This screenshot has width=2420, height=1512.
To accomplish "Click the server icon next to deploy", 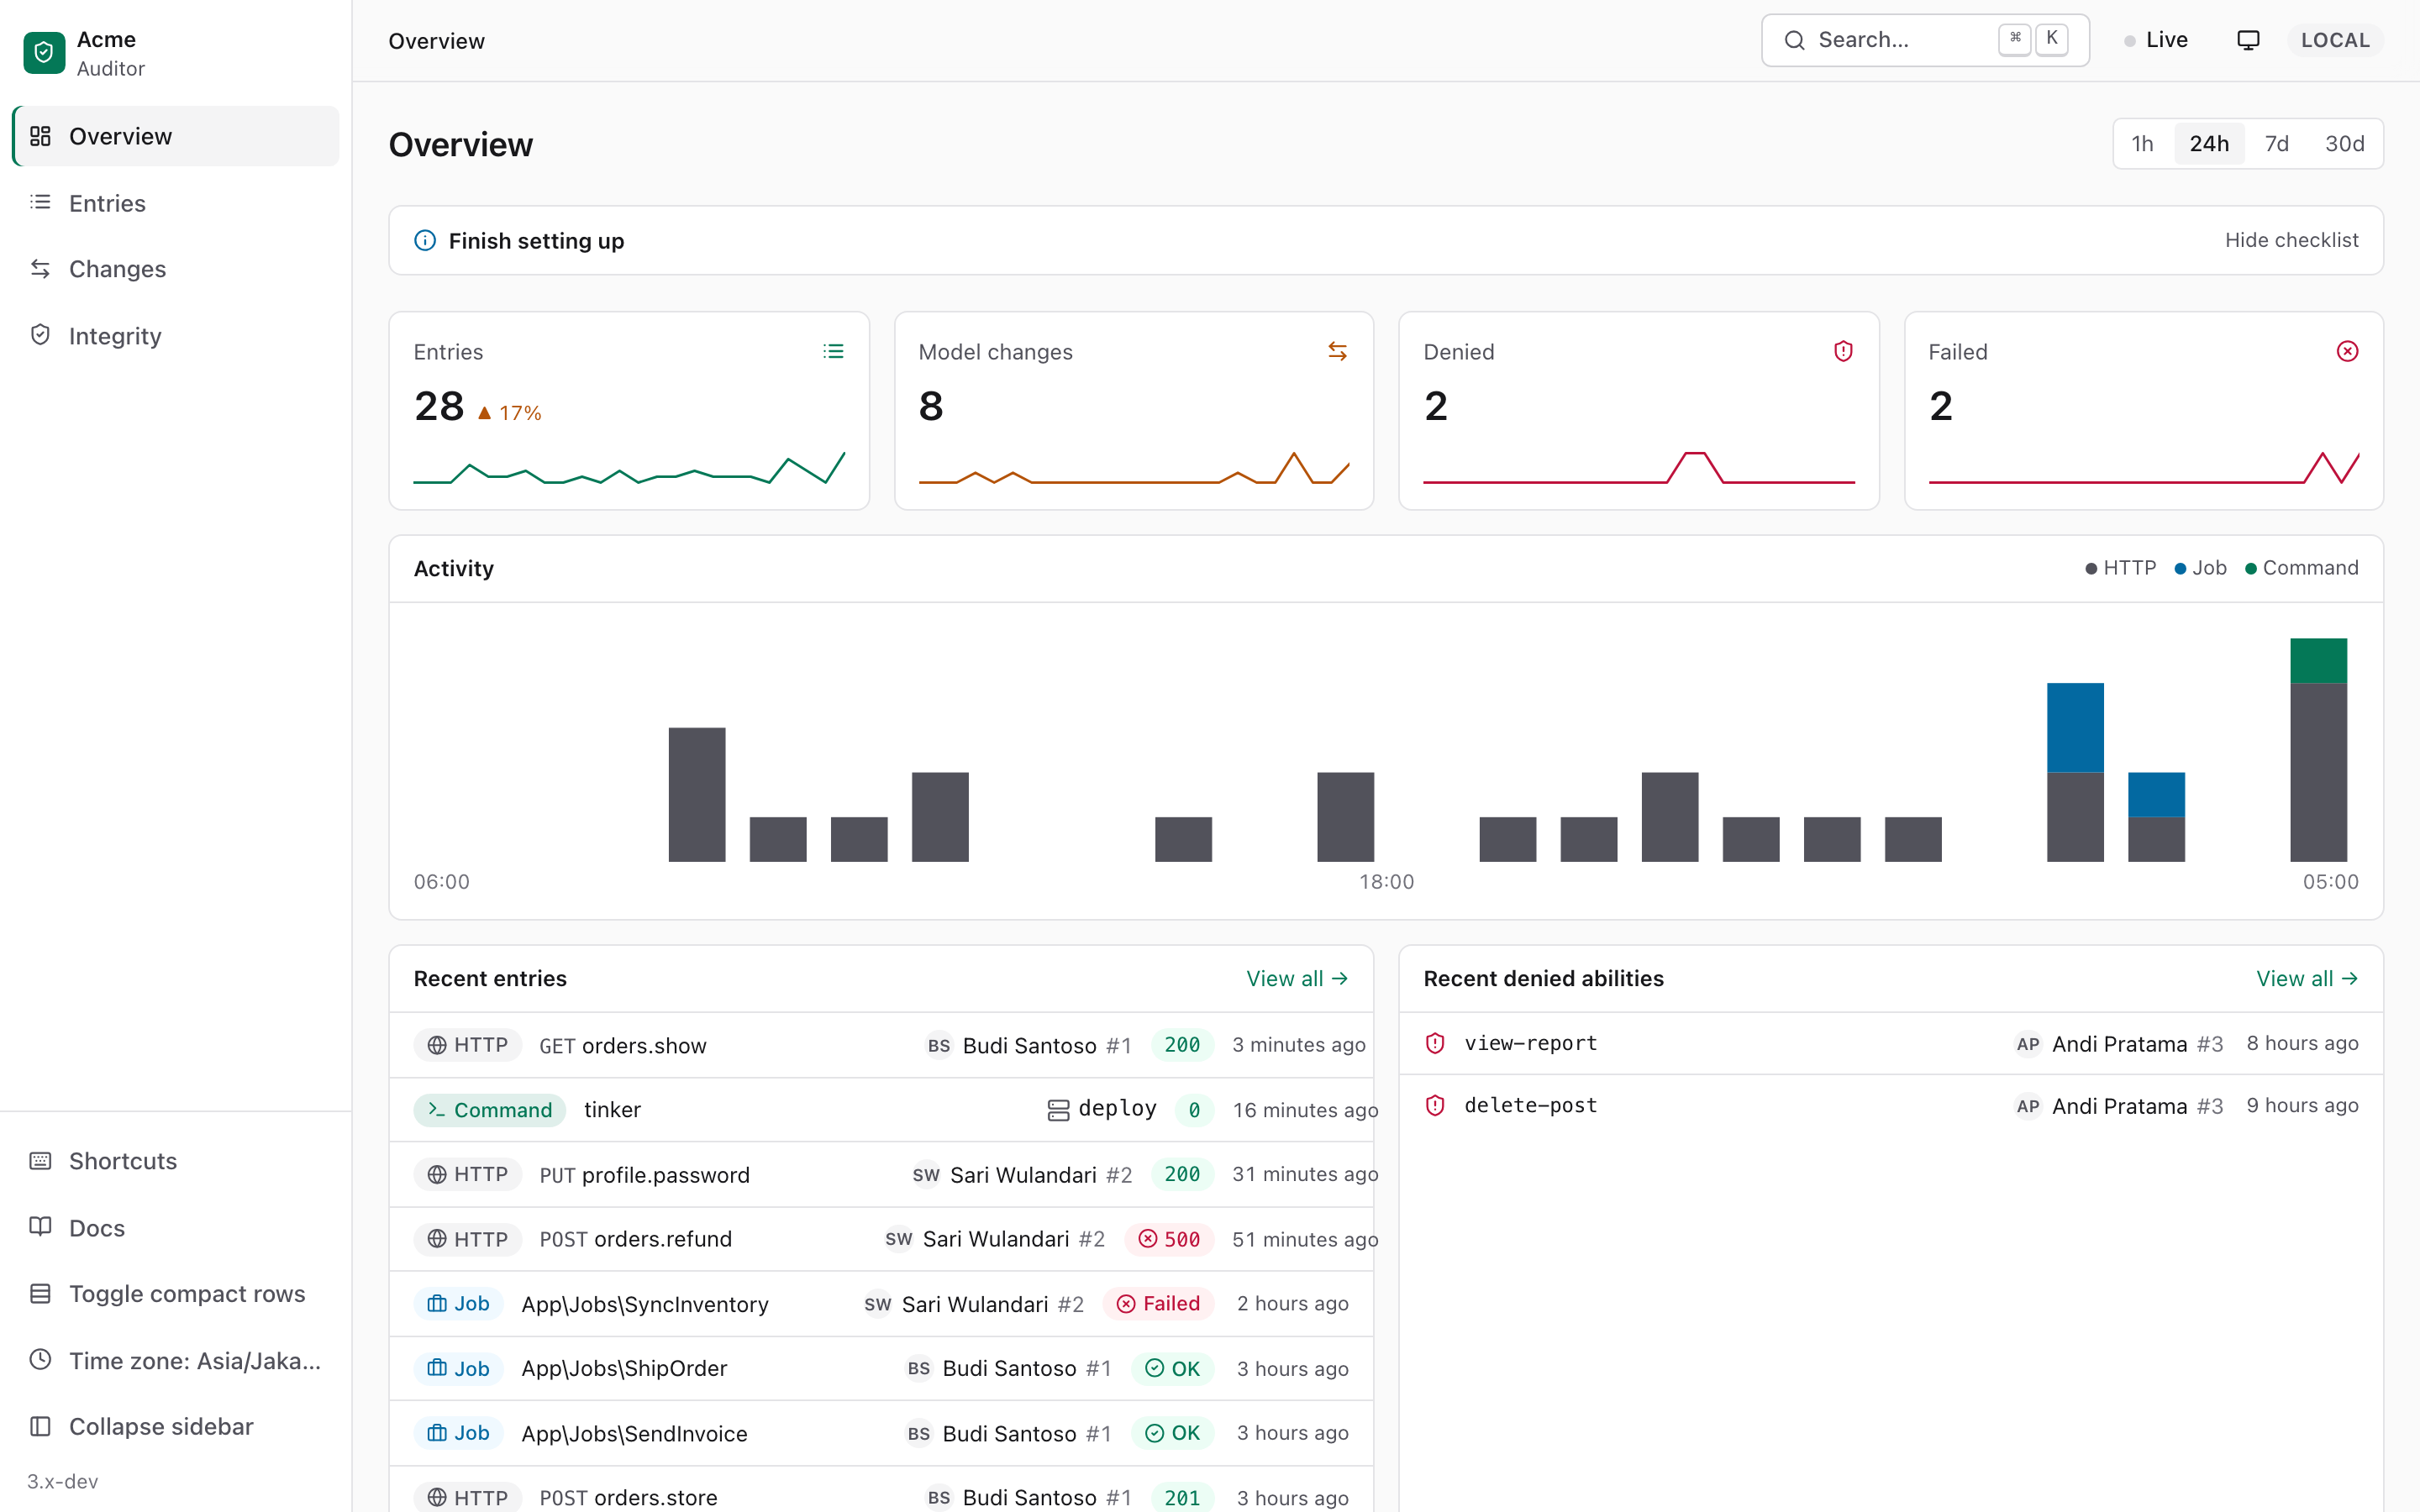I will (1058, 1110).
